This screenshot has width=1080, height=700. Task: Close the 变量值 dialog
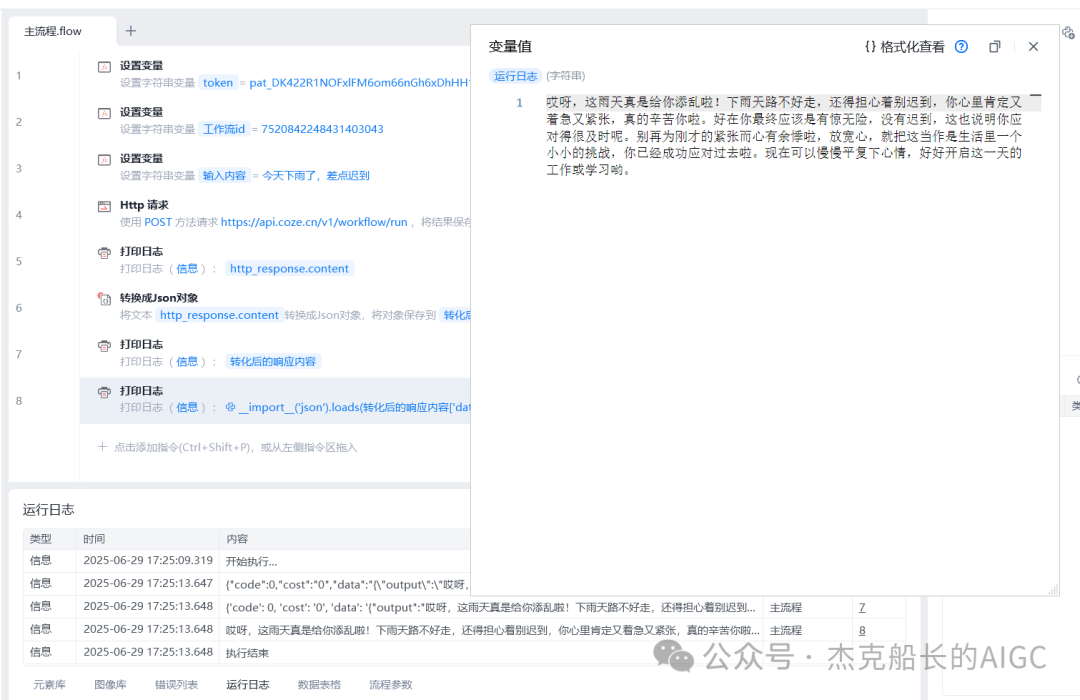[1033, 47]
